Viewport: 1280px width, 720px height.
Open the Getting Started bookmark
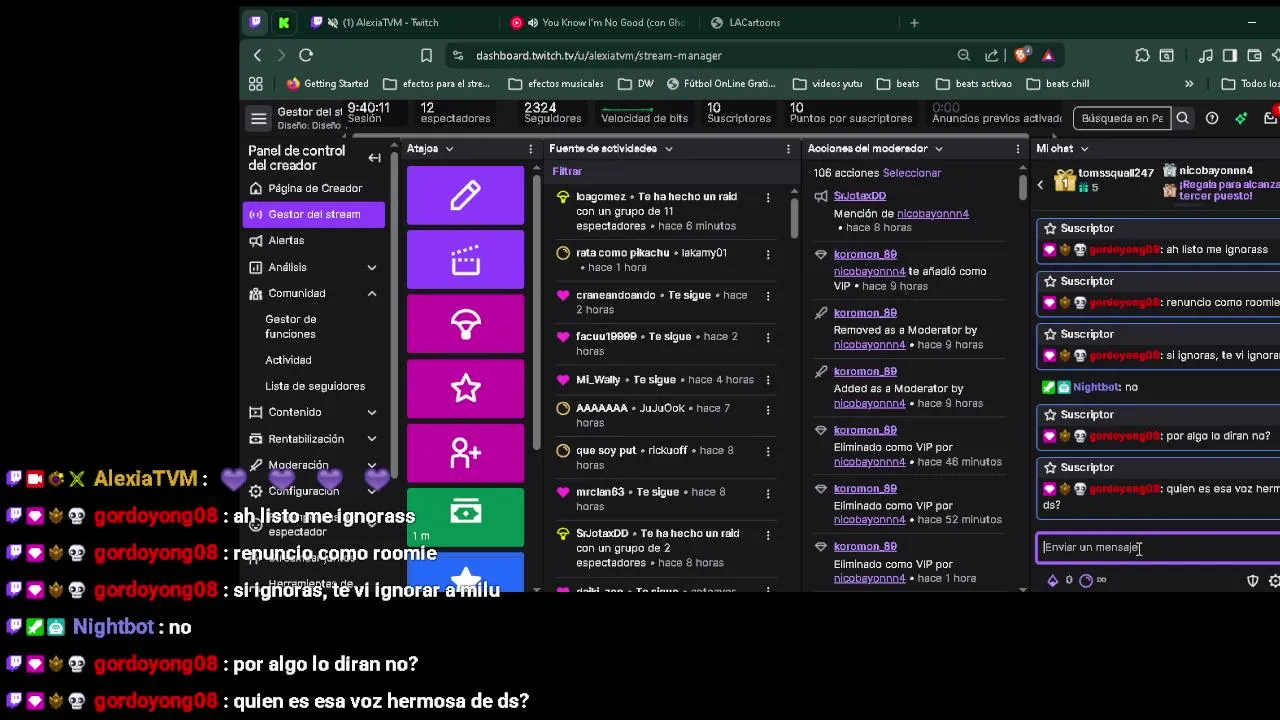pos(327,84)
